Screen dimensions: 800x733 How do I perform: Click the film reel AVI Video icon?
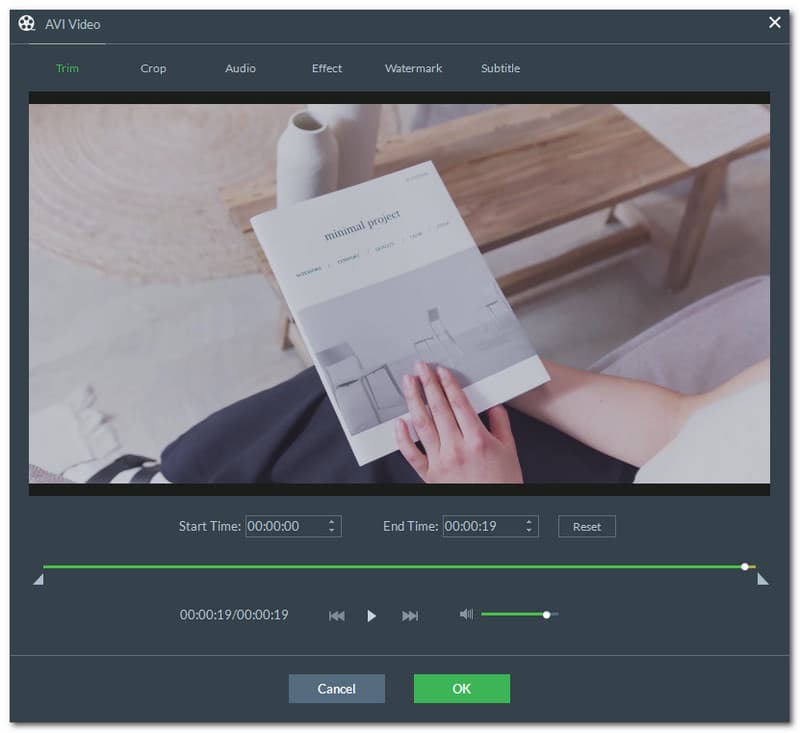[x=27, y=23]
